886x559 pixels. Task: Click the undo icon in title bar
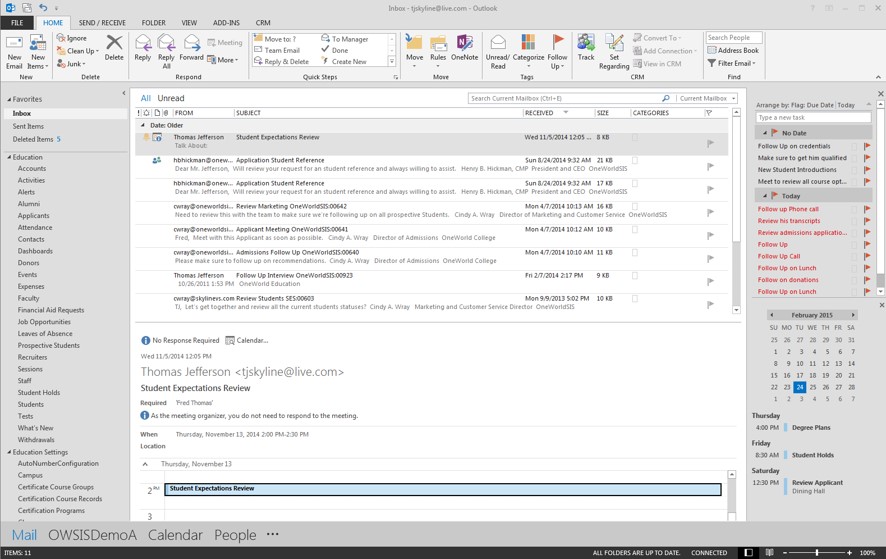coord(43,8)
